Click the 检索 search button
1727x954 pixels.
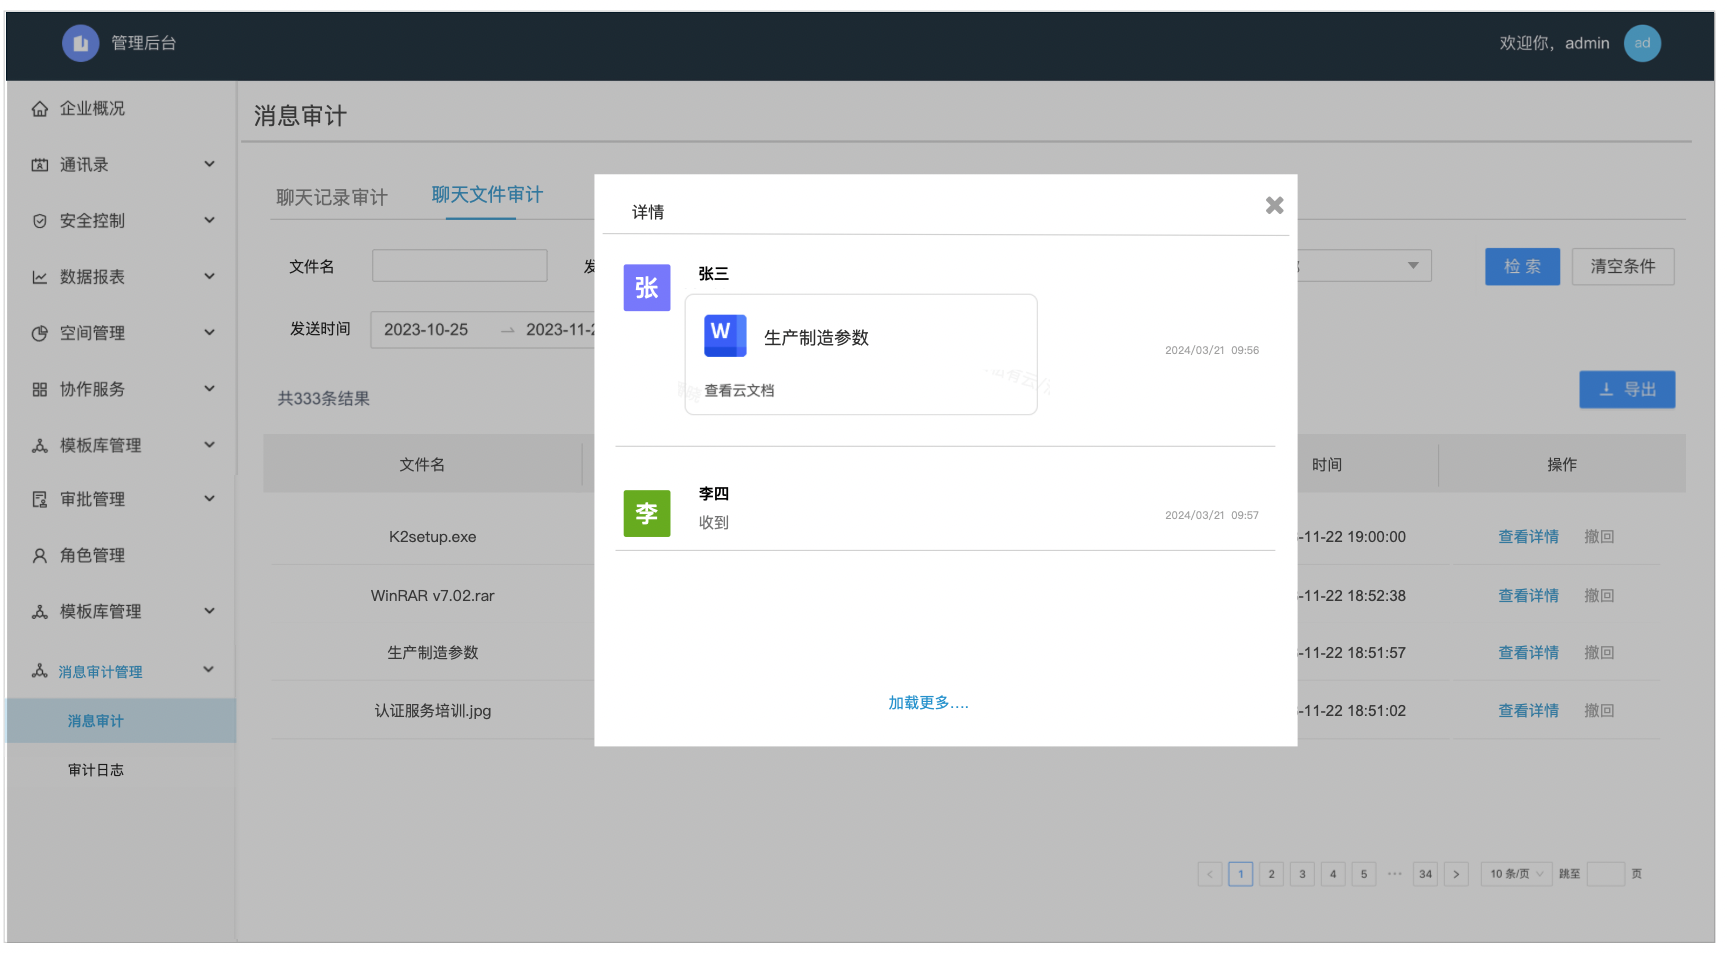click(1522, 267)
